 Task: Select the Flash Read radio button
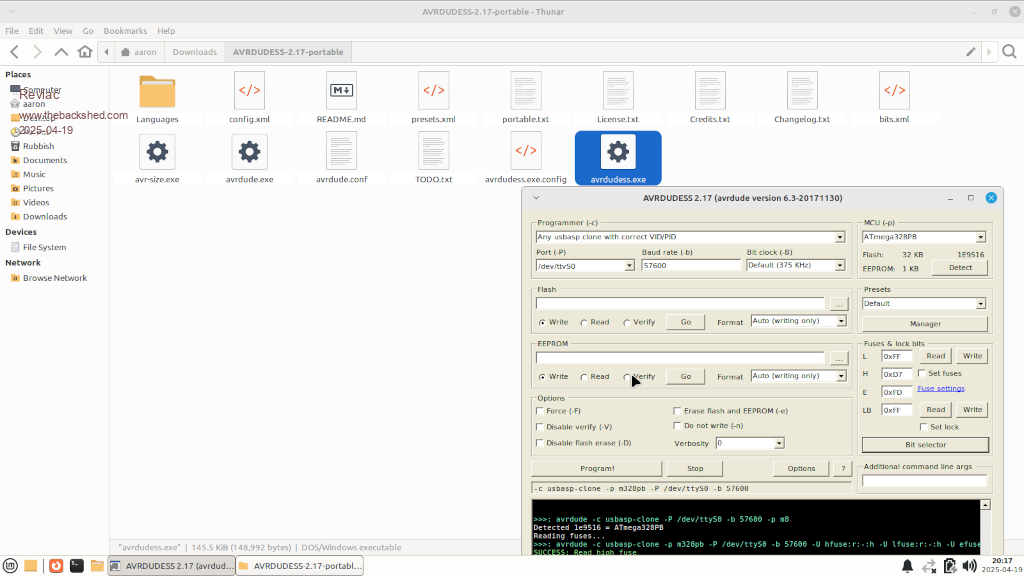pos(585,322)
